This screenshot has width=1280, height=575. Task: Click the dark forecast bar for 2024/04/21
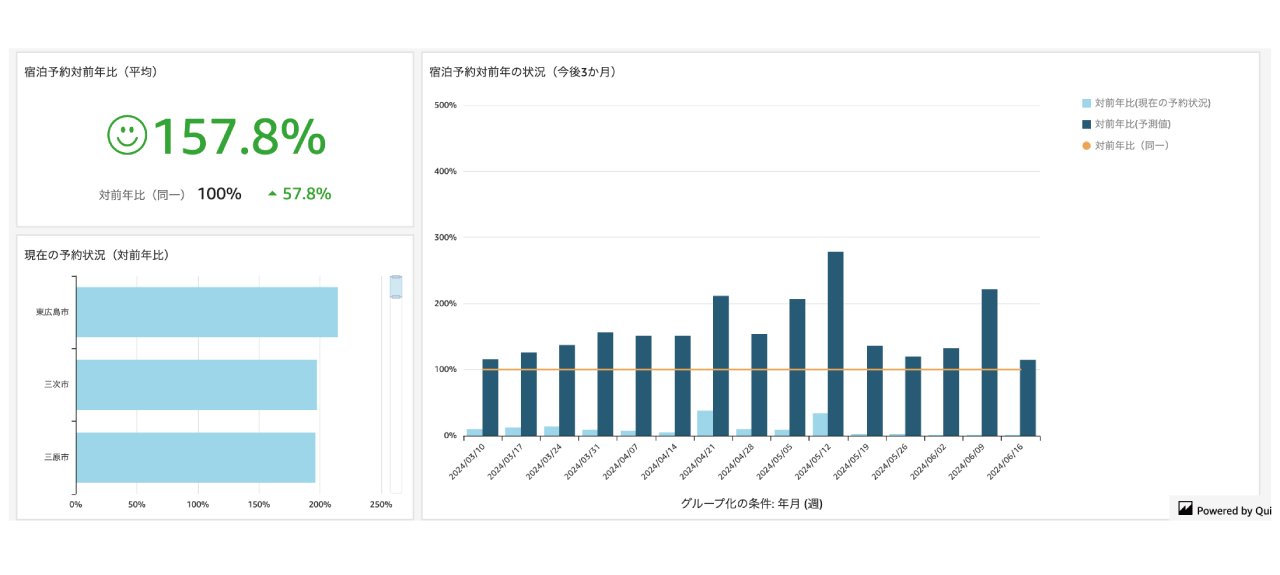click(720, 366)
